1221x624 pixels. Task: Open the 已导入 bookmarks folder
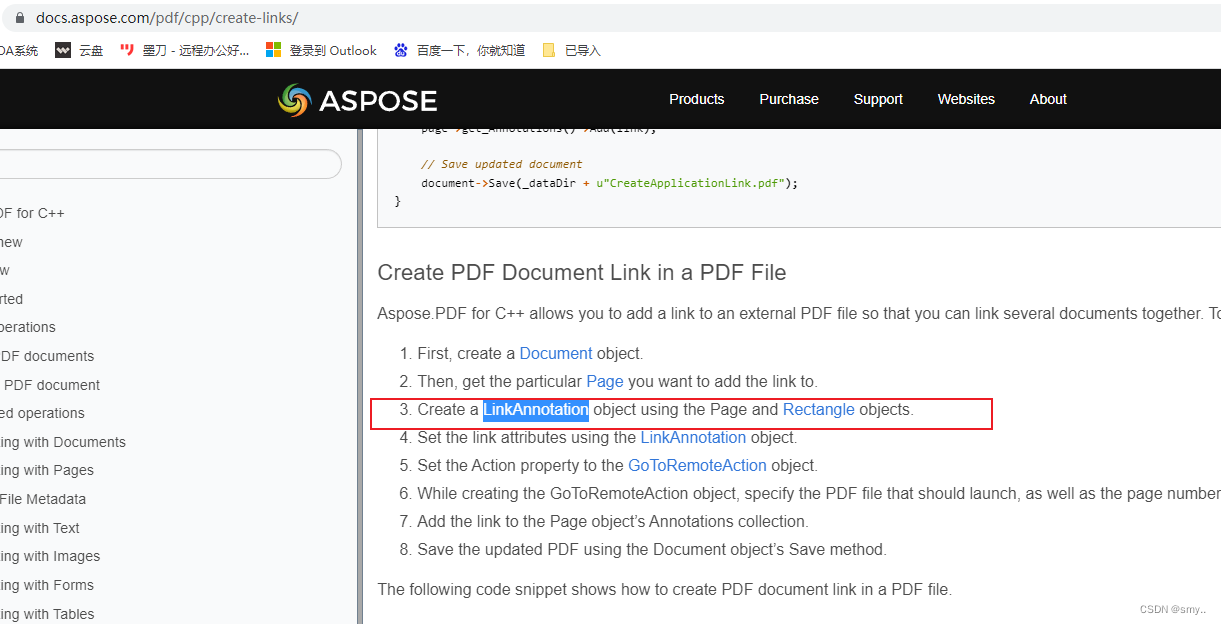571,50
